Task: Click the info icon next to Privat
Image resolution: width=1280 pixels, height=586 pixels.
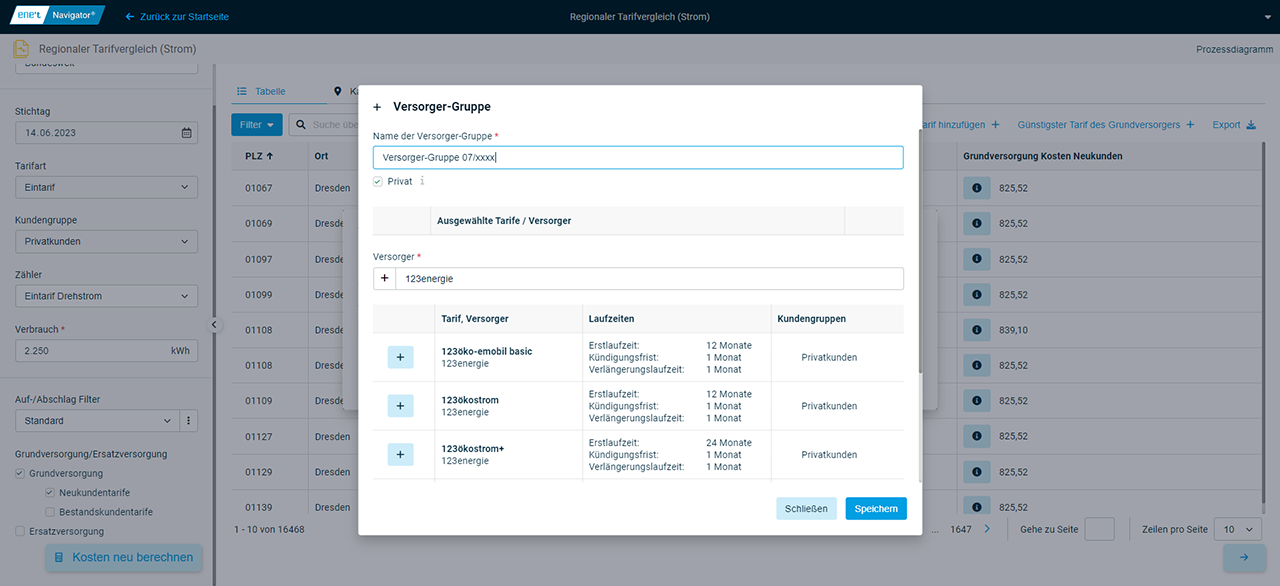Action: (x=422, y=182)
